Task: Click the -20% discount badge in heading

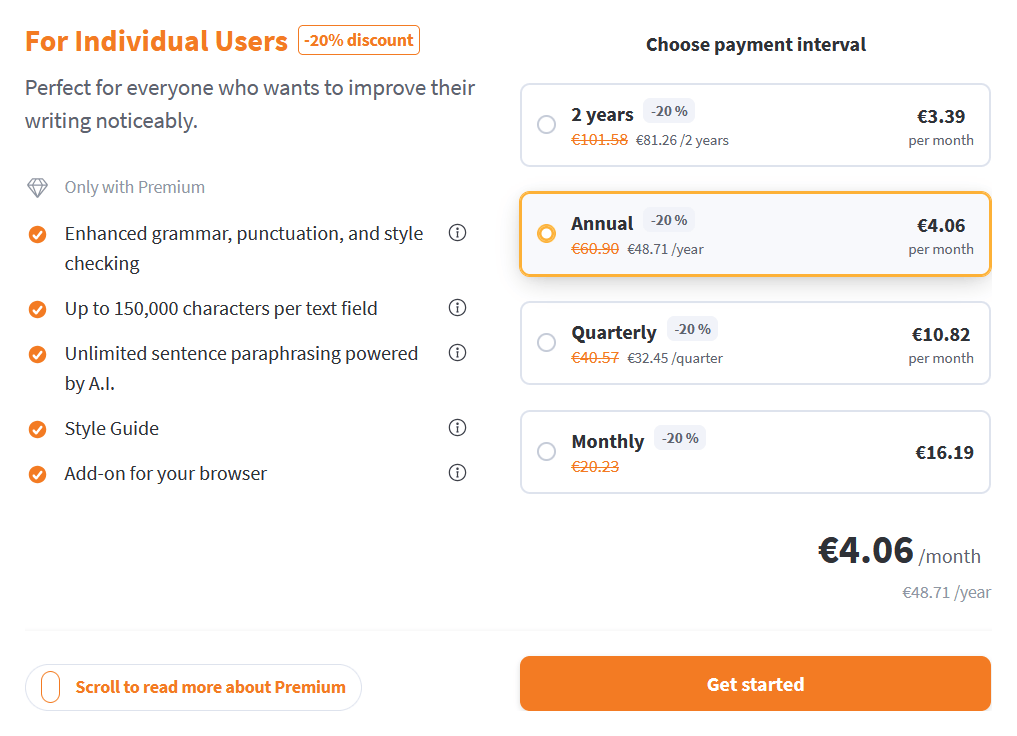Action: pyautogui.click(x=359, y=40)
